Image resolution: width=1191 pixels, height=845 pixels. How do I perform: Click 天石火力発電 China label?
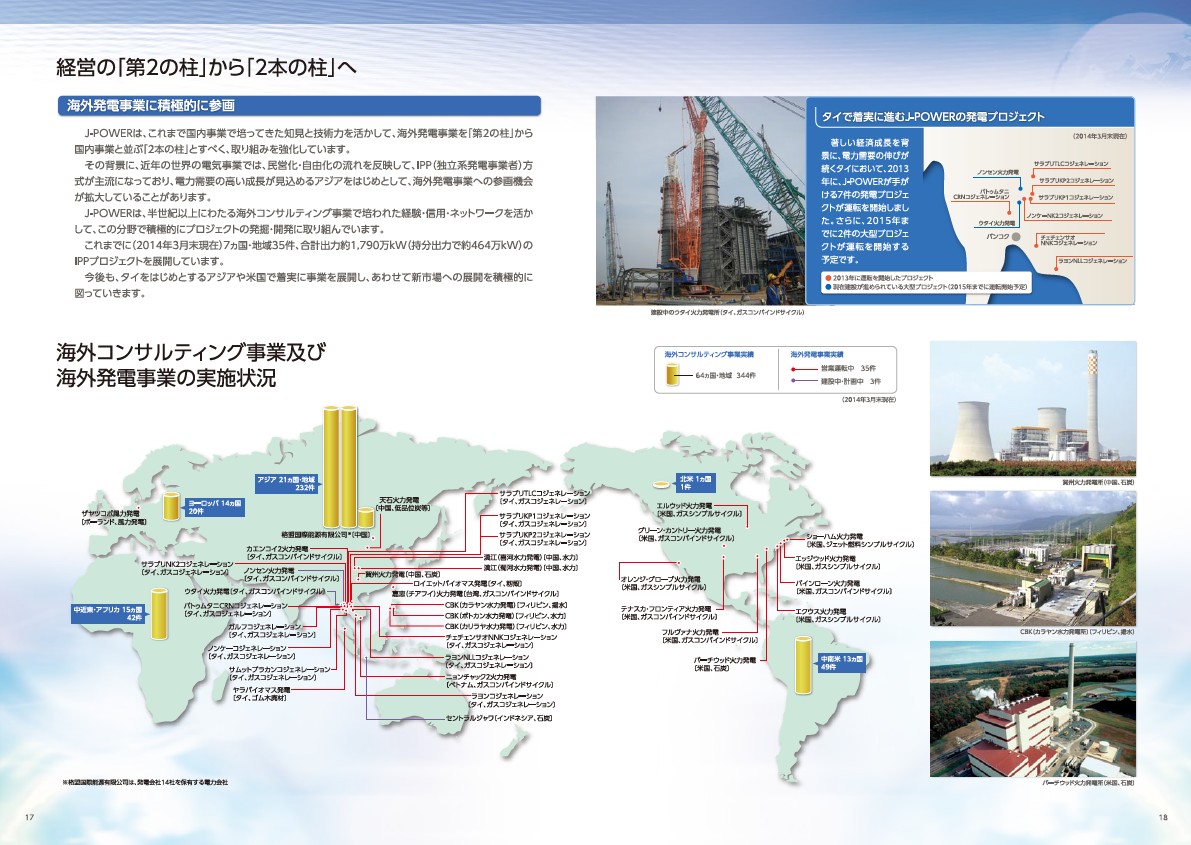coord(403,505)
